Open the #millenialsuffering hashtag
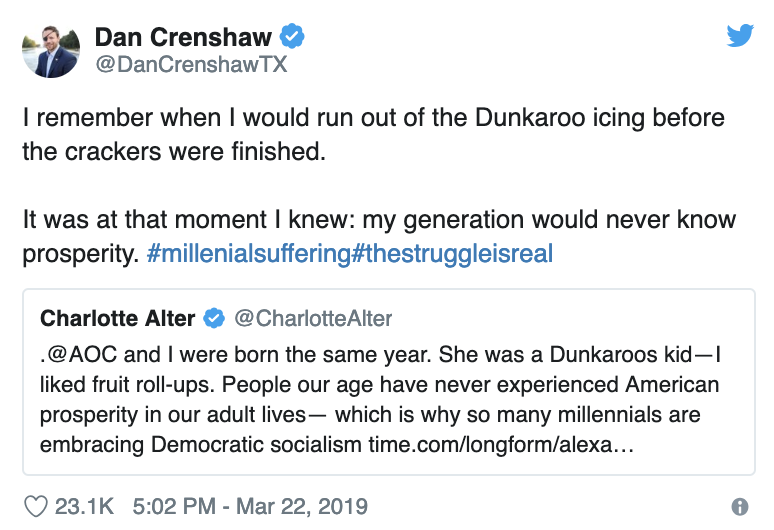The image size is (774, 530). 249,254
